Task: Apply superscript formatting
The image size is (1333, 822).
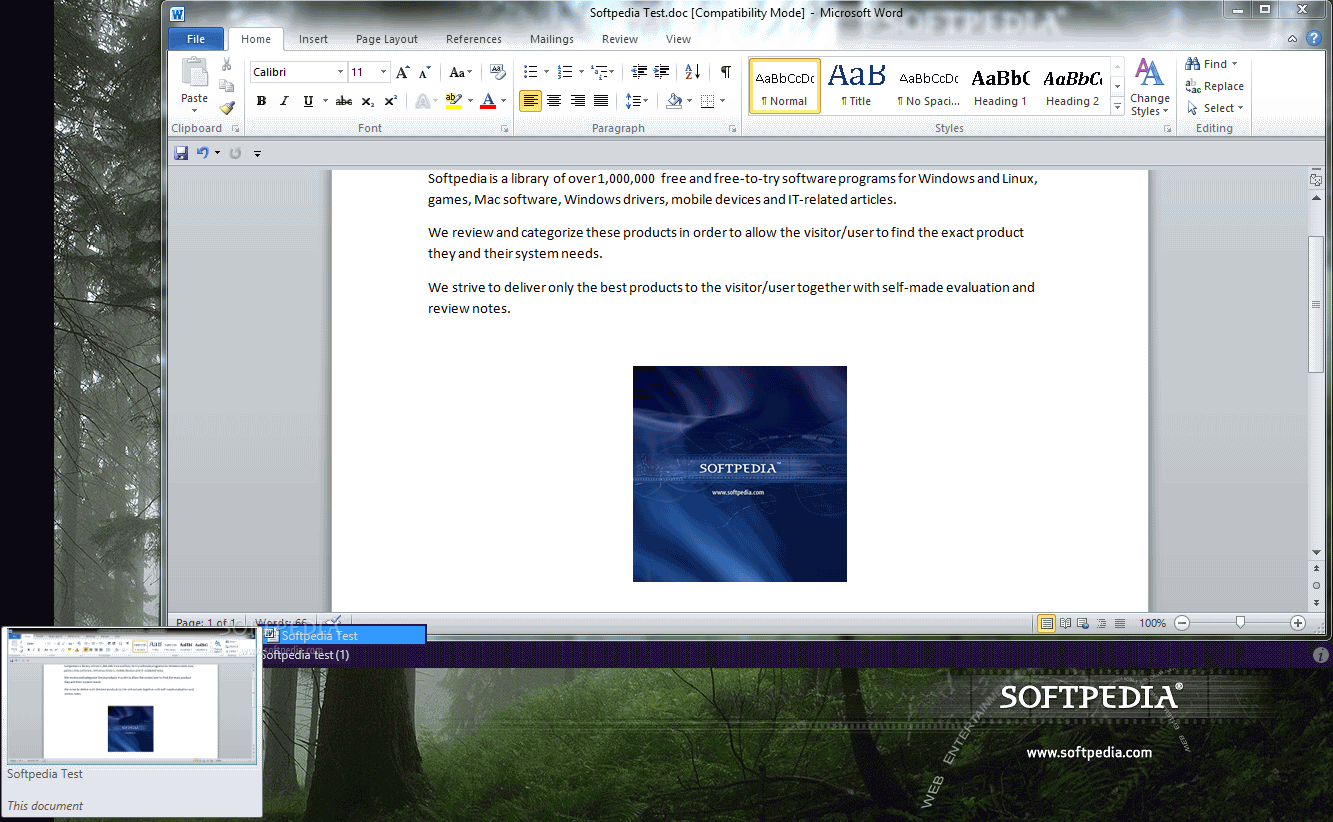Action: 390,101
